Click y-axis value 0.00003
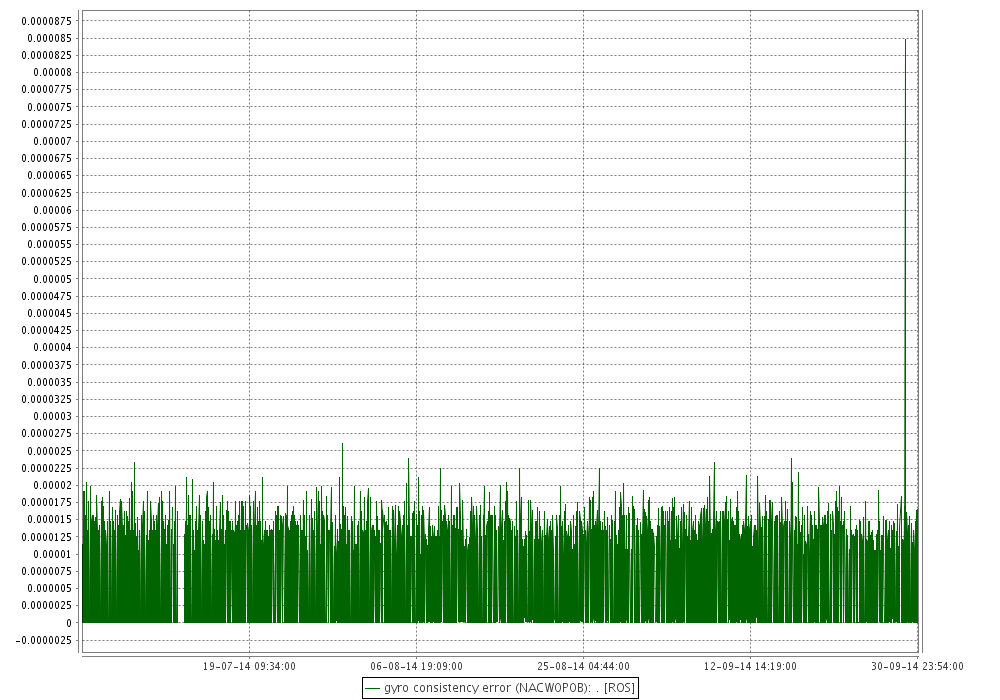The height and width of the screenshot is (700, 1000). (x=53, y=416)
